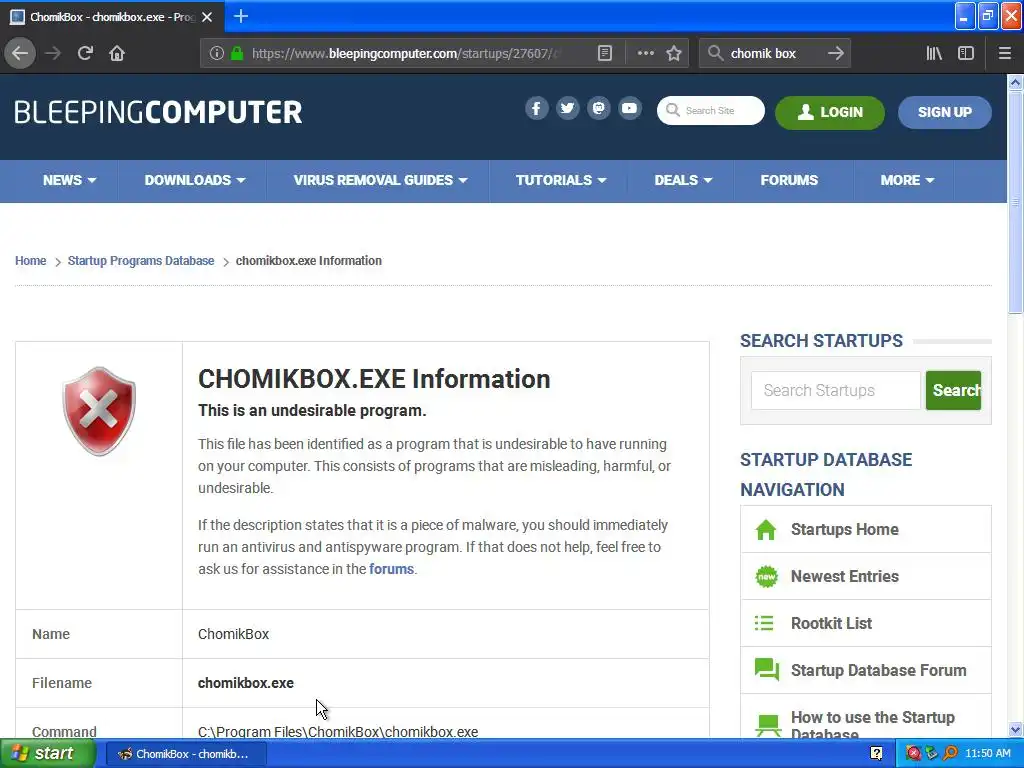Viewport: 1024px width, 768px height.
Task: Click the ChomikBox taskbar window button
Action: (x=185, y=754)
